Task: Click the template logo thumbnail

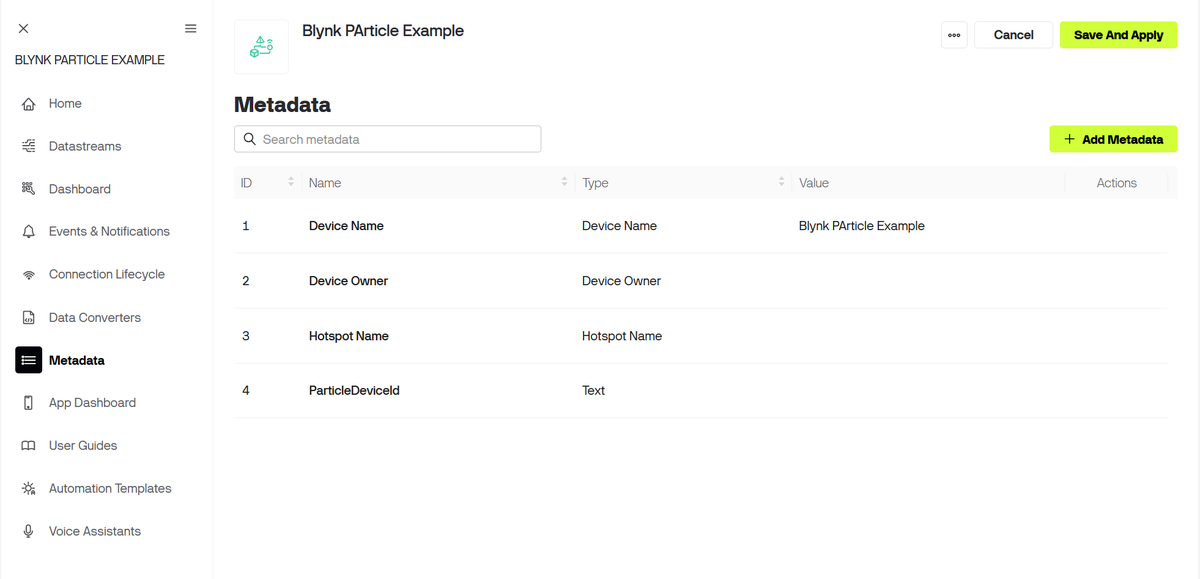Action: [x=261, y=46]
